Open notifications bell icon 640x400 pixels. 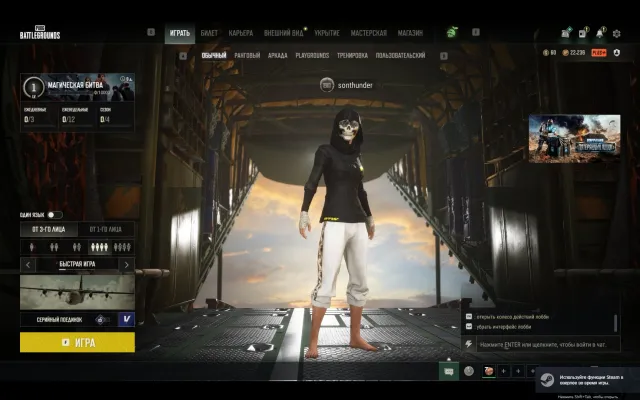[600, 33]
